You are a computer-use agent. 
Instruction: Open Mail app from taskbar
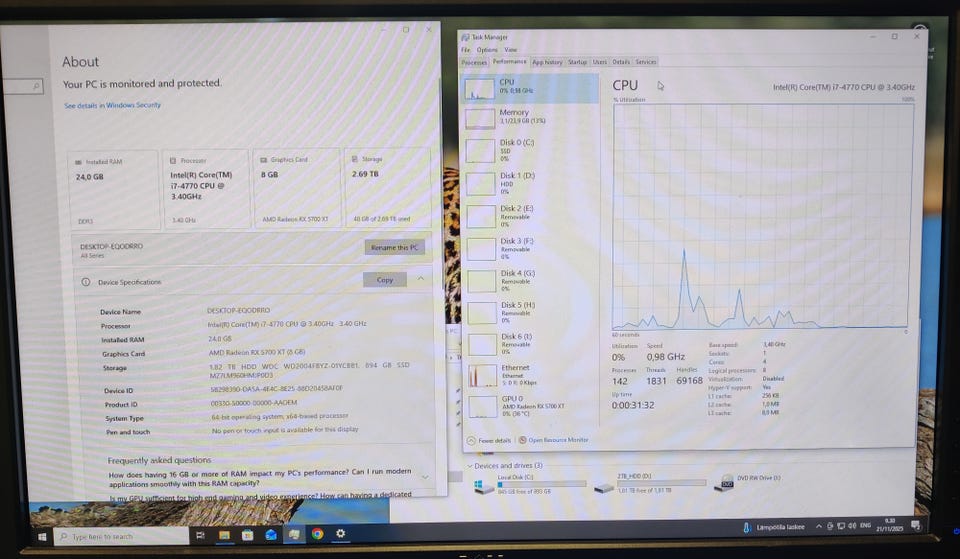pyautogui.click(x=271, y=535)
